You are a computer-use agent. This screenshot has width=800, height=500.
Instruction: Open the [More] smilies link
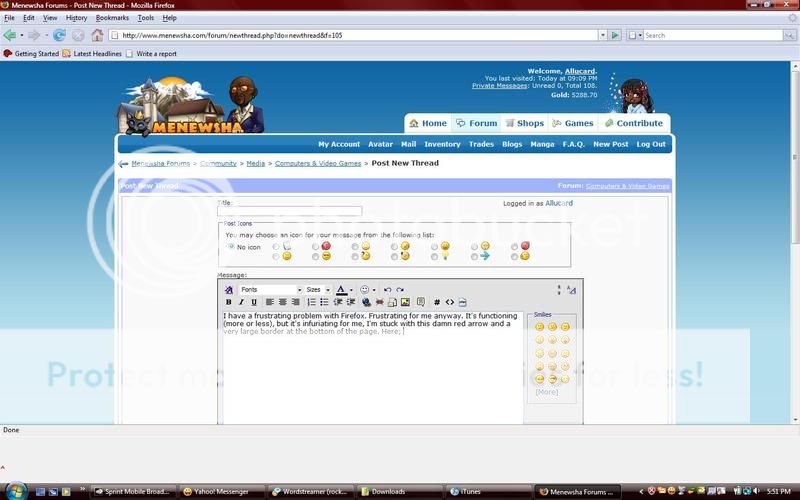pyautogui.click(x=547, y=392)
